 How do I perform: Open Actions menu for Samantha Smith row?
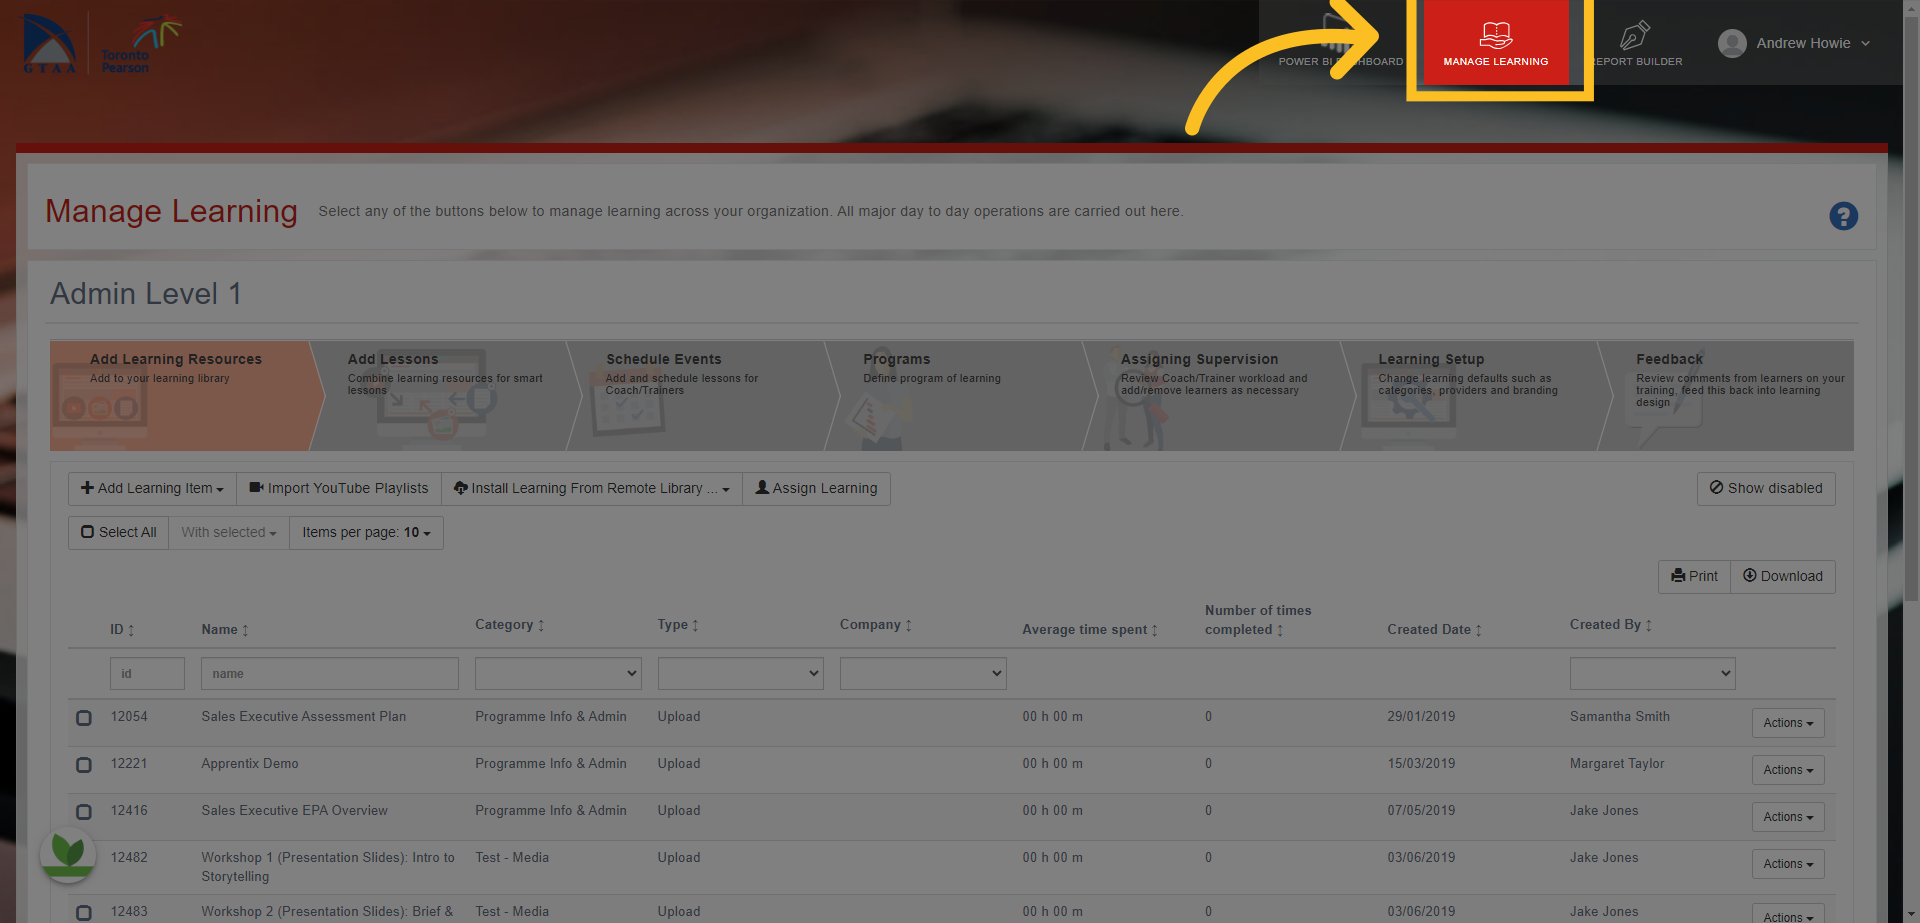(x=1788, y=723)
